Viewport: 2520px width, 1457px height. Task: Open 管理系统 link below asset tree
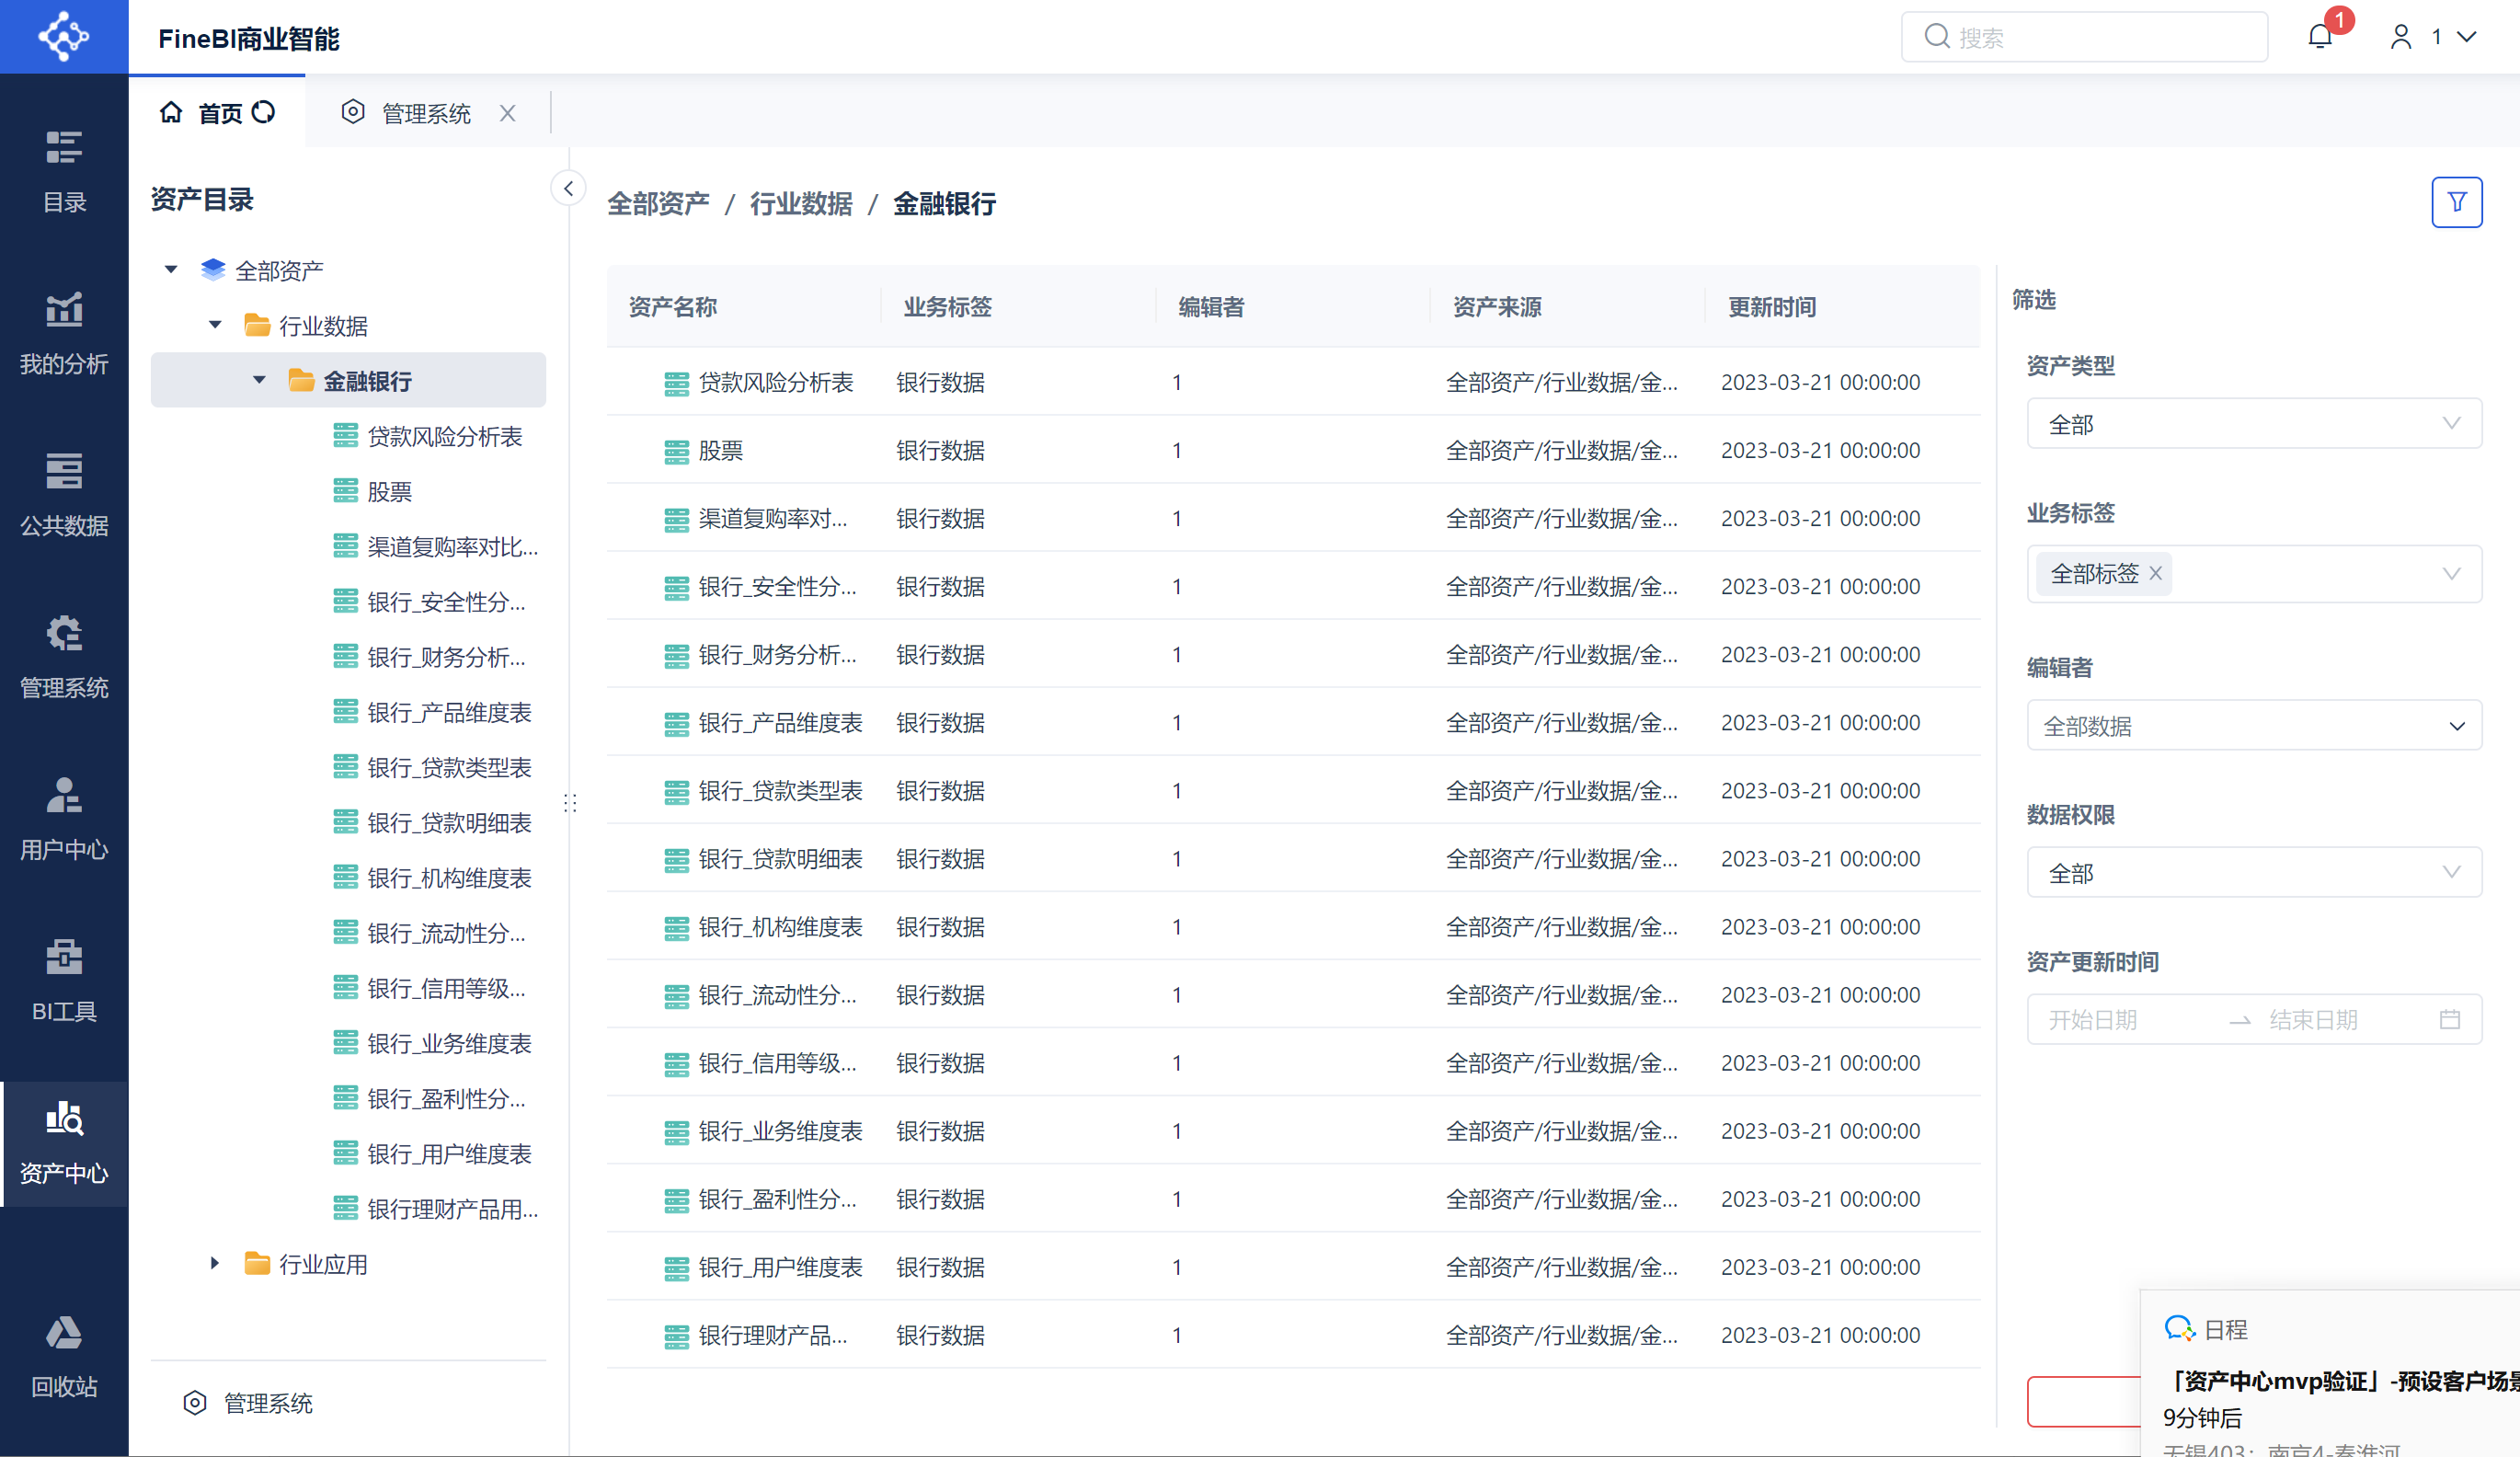pyautogui.click(x=267, y=1403)
